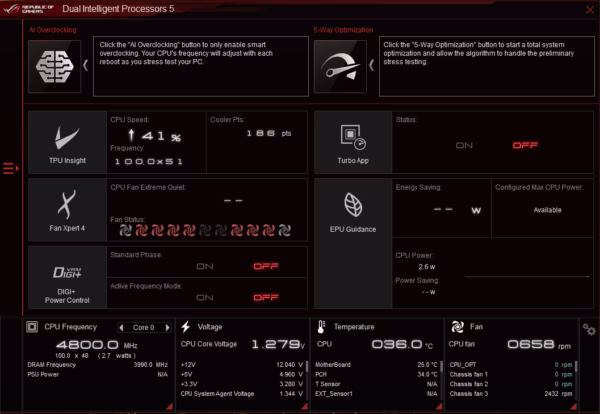
Task: Click the CPU Frequency chip icon
Action: tap(32, 327)
